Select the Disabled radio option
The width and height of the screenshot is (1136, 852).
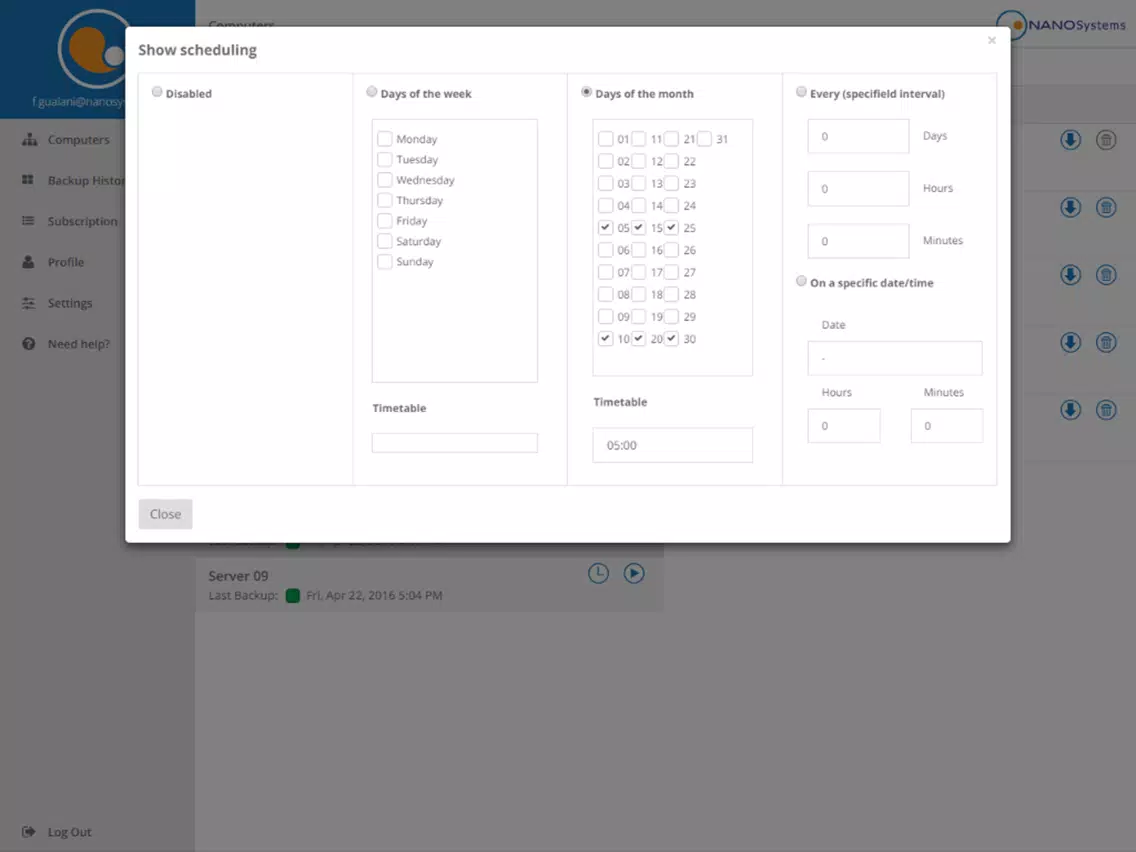[156, 92]
